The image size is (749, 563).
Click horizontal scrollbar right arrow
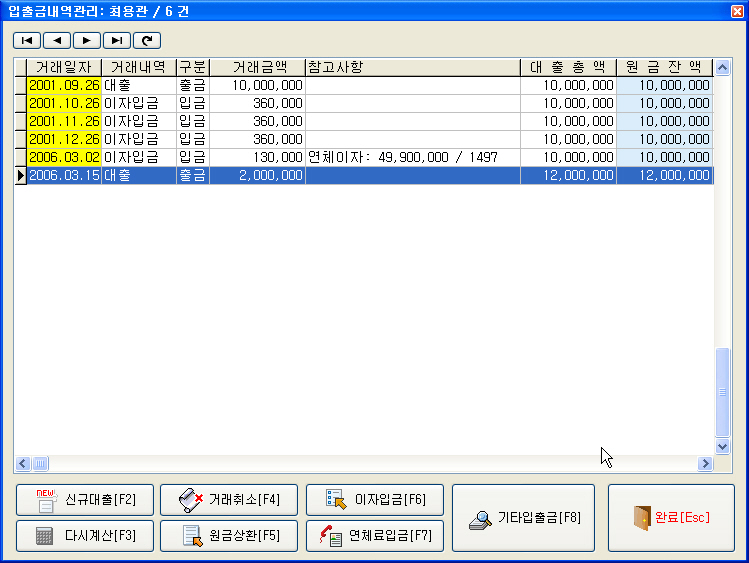coord(705,464)
